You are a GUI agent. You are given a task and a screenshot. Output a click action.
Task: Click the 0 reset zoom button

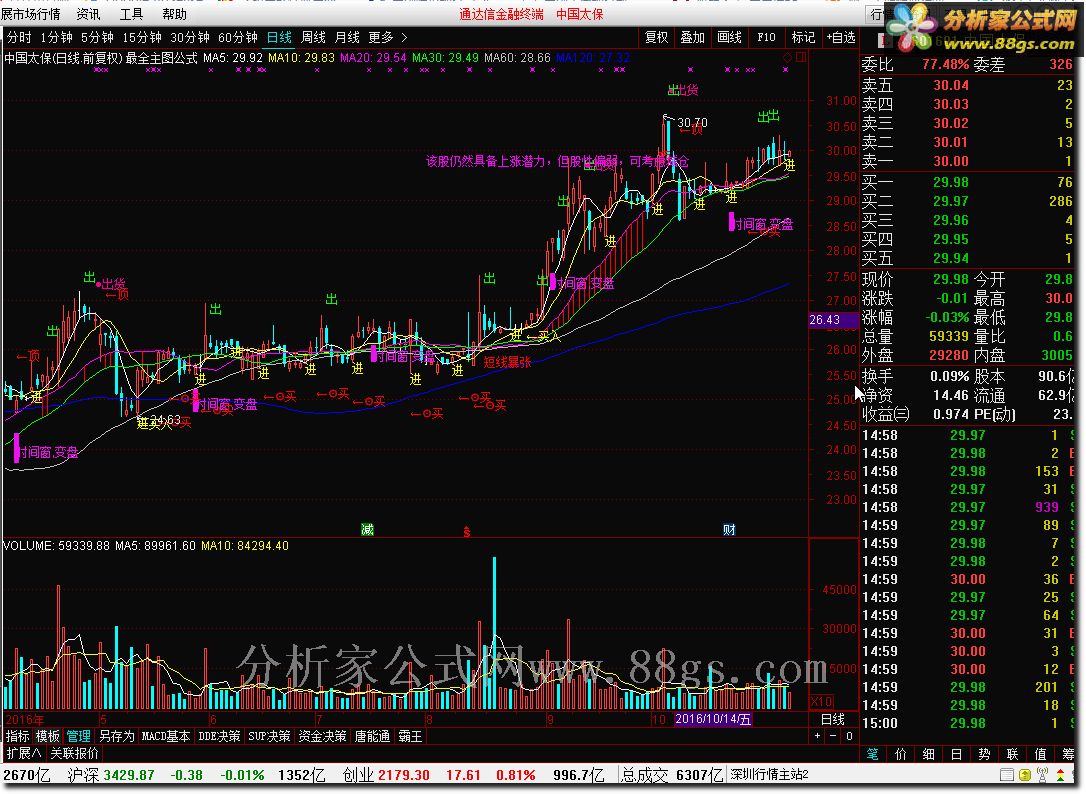(849, 736)
